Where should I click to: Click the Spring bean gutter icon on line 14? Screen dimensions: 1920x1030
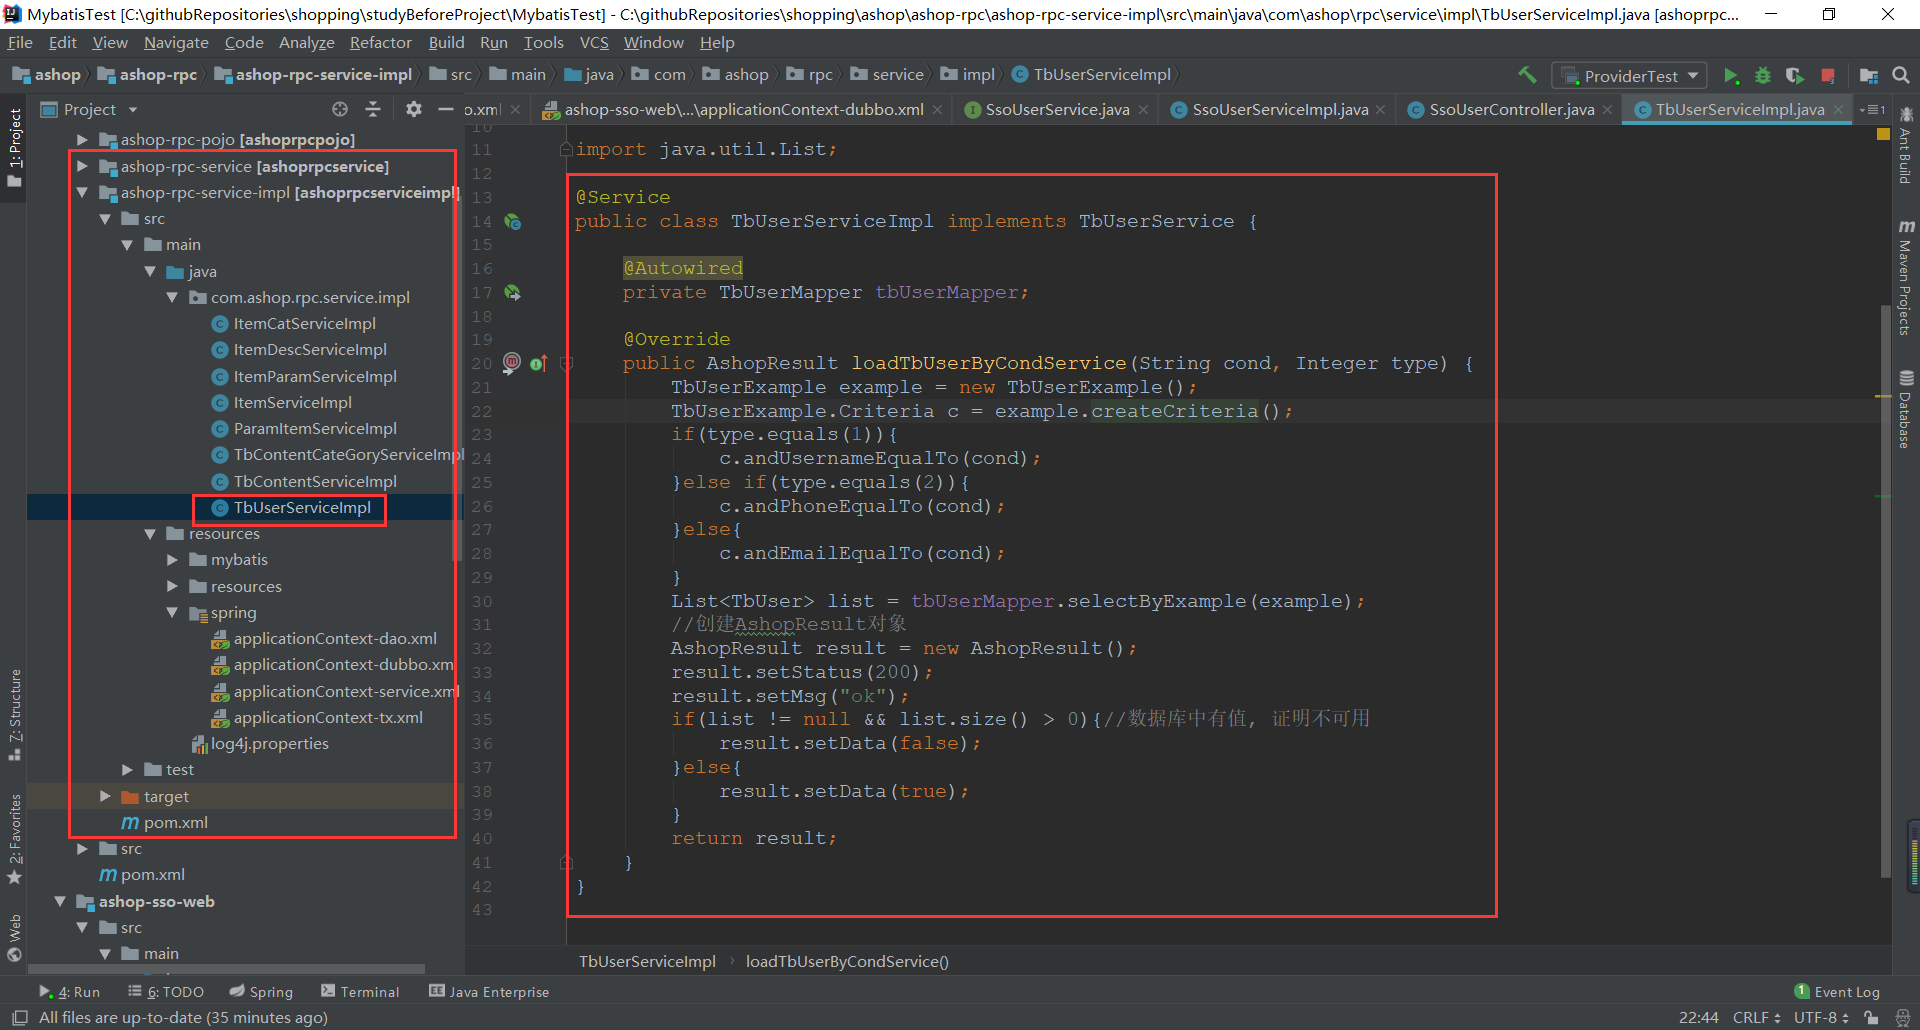[x=513, y=222]
